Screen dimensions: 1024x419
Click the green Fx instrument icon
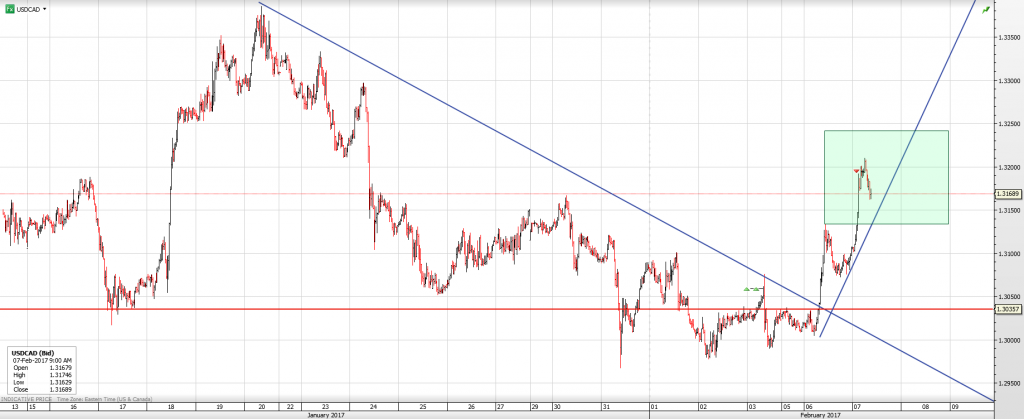[9, 8]
